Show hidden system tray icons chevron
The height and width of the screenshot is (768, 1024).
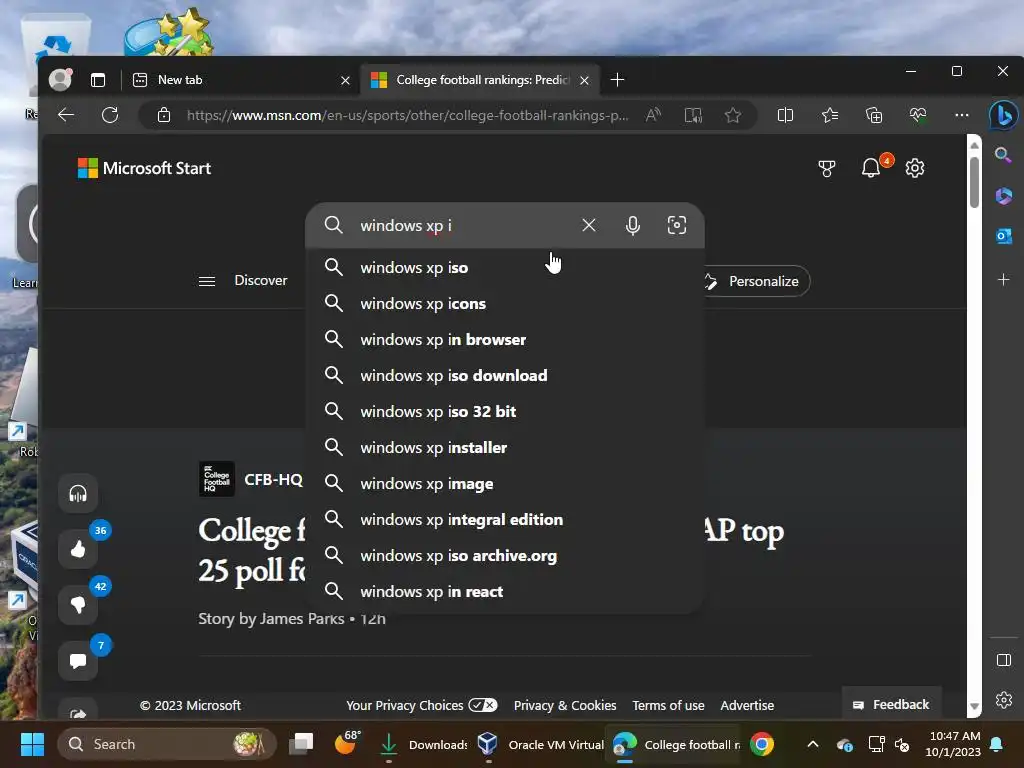(812, 744)
